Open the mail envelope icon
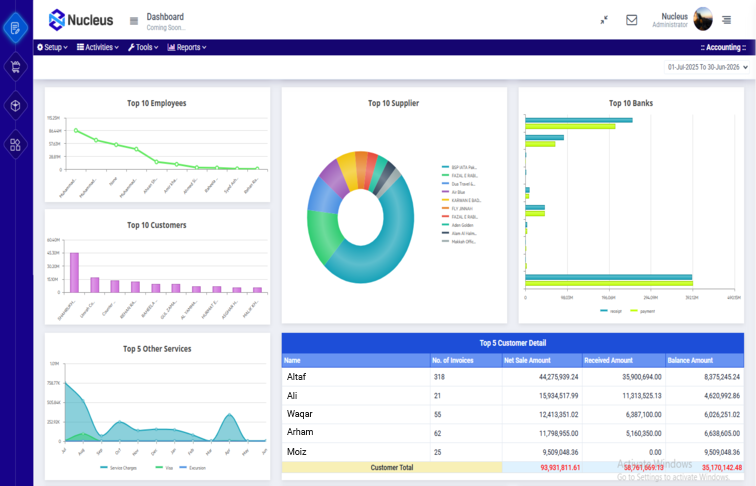Image resolution: width=756 pixels, height=486 pixels. coord(632,20)
